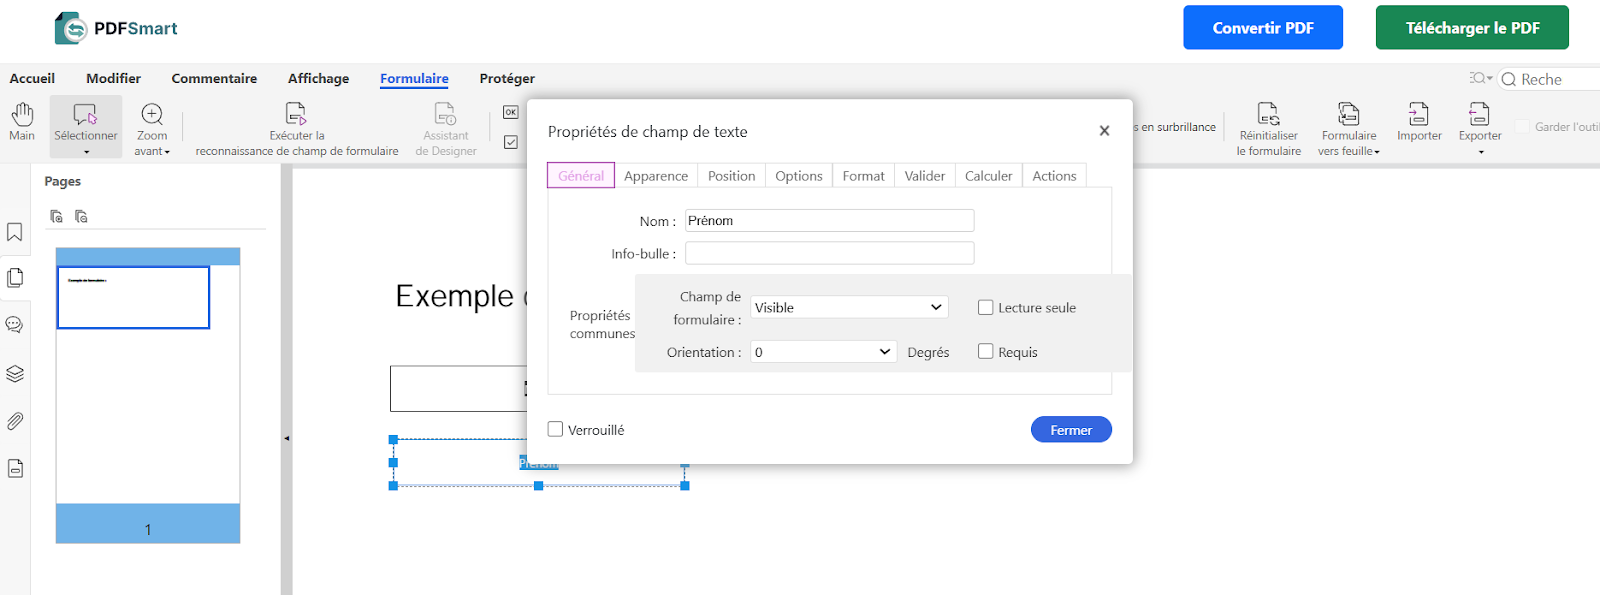Click the first page tool icon under Pages

click(57, 216)
